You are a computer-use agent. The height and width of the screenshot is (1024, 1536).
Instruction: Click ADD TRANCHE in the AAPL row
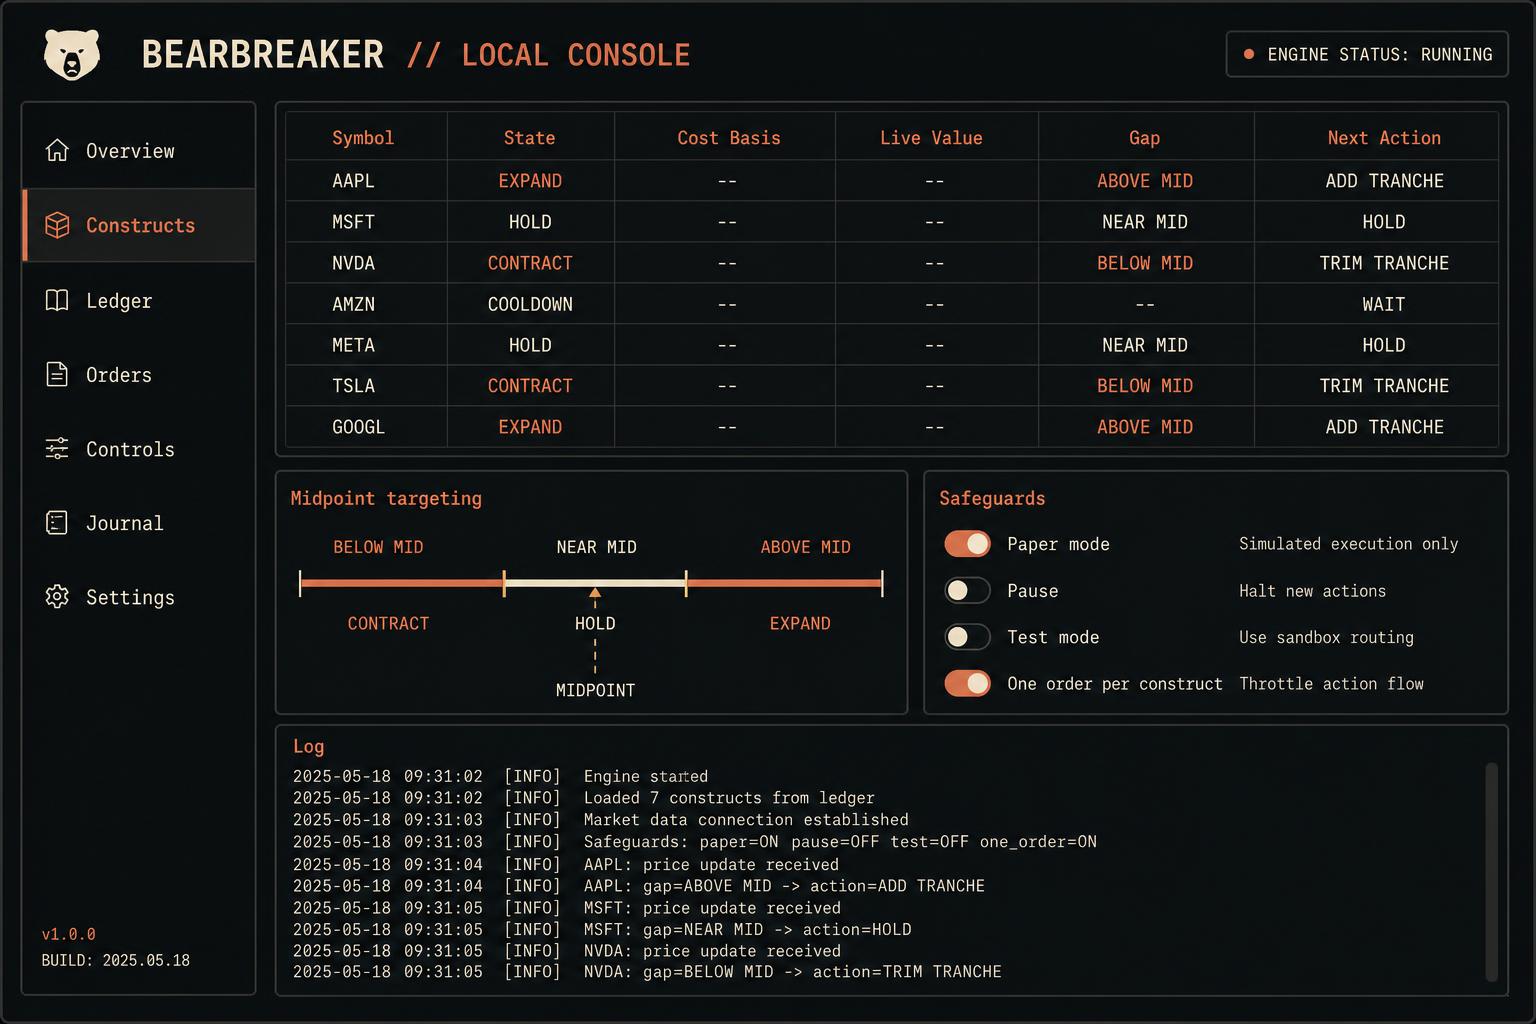1384,181
